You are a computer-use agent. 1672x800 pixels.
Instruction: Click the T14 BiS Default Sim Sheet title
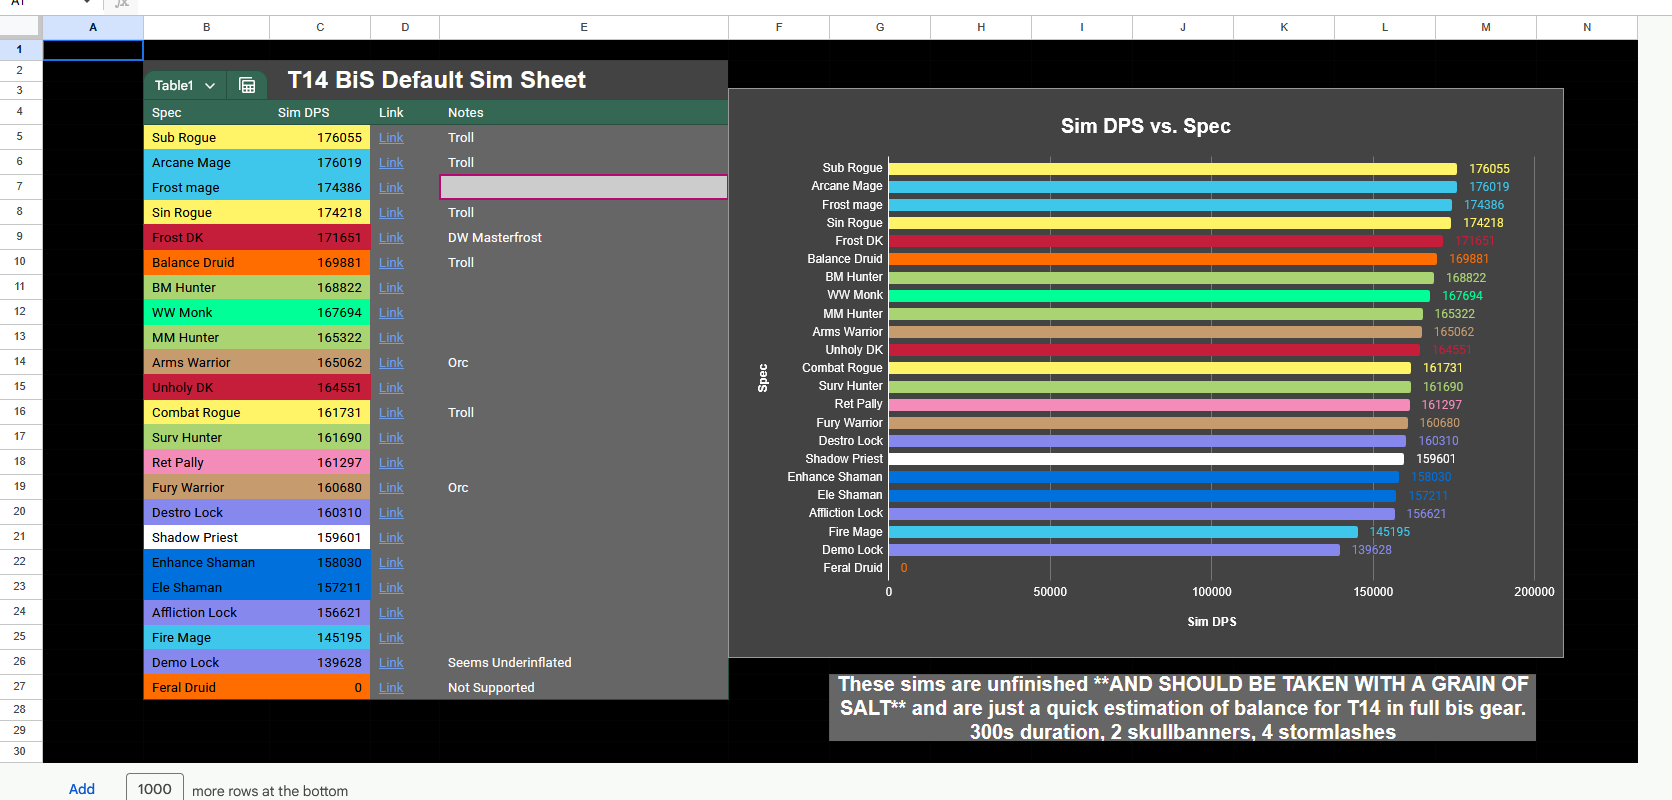tap(437, 80)
